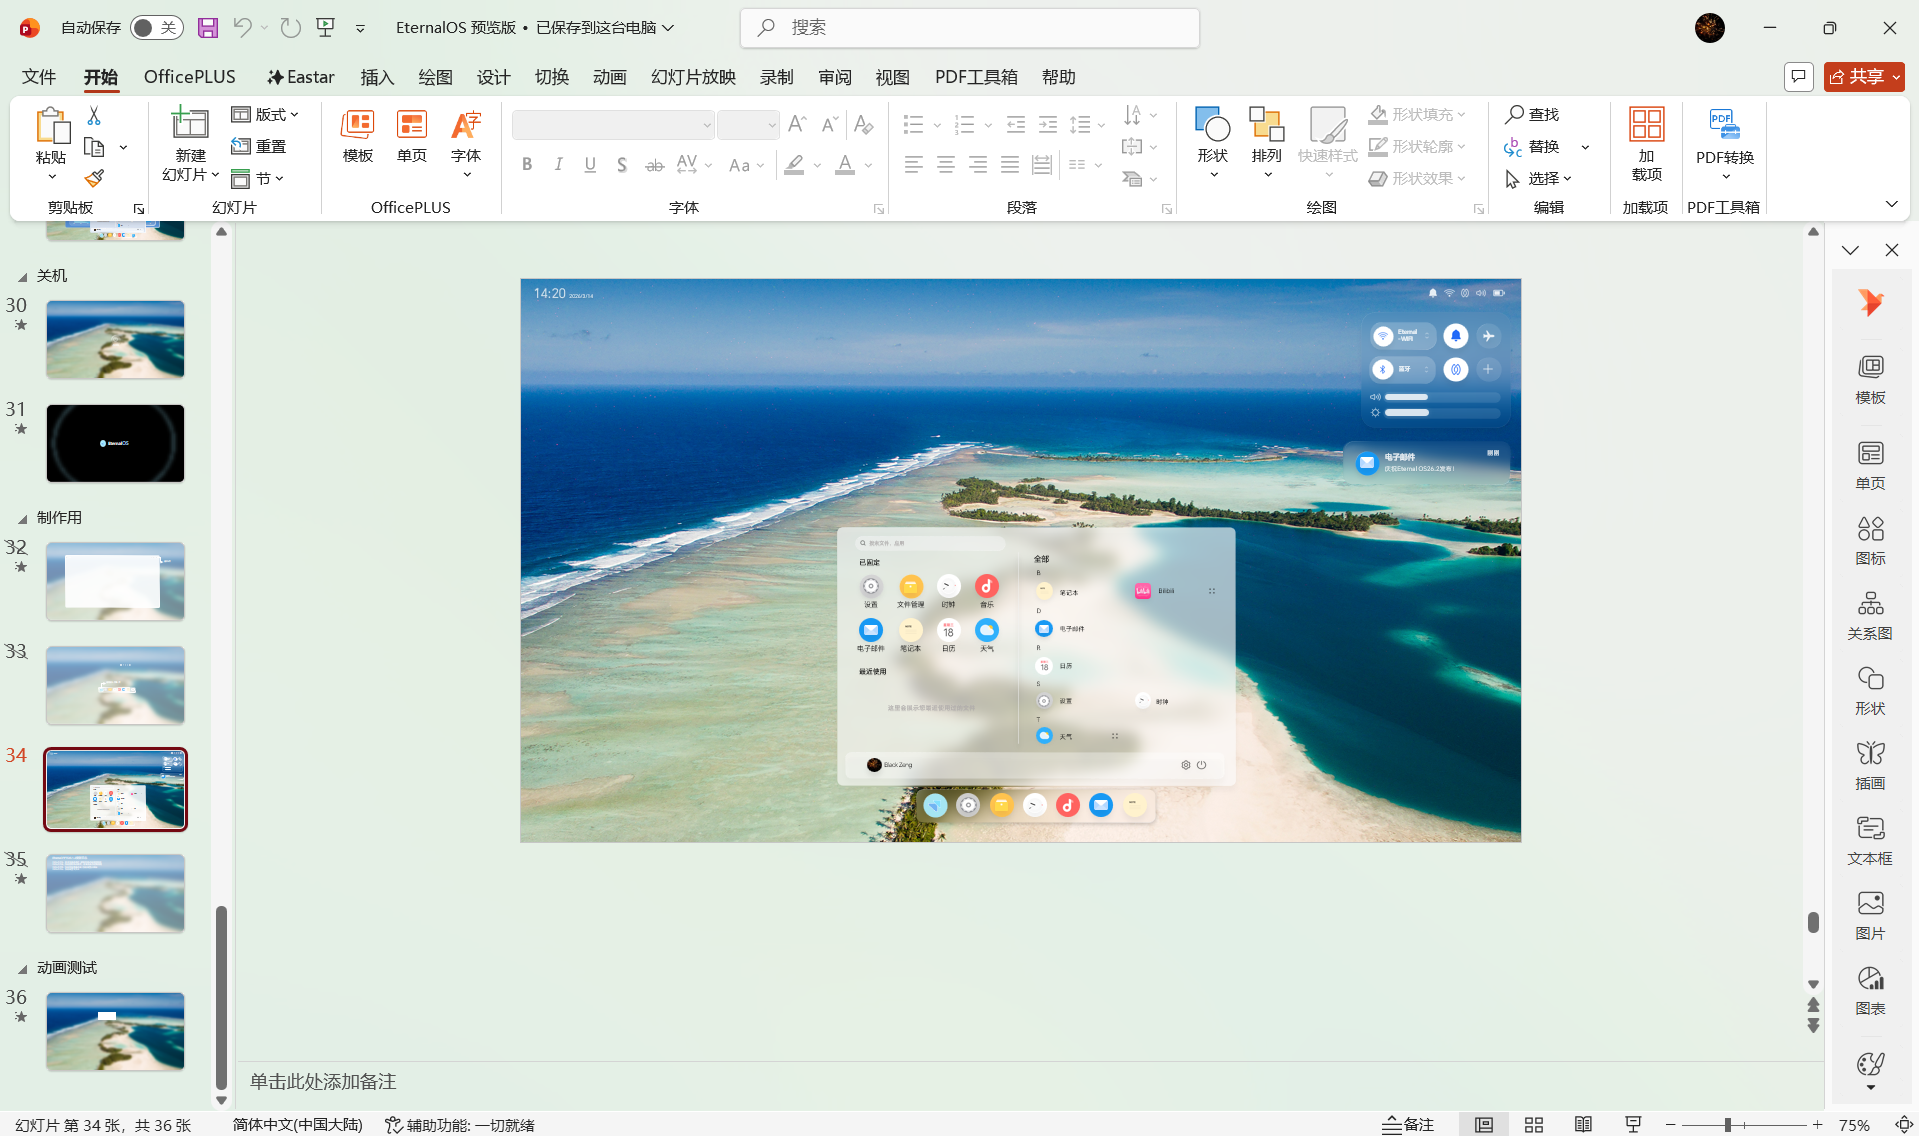
Task: Open 图标 in the OfficePLUS sidebar
Action: pyautogui.click(x=1870, y=540)
